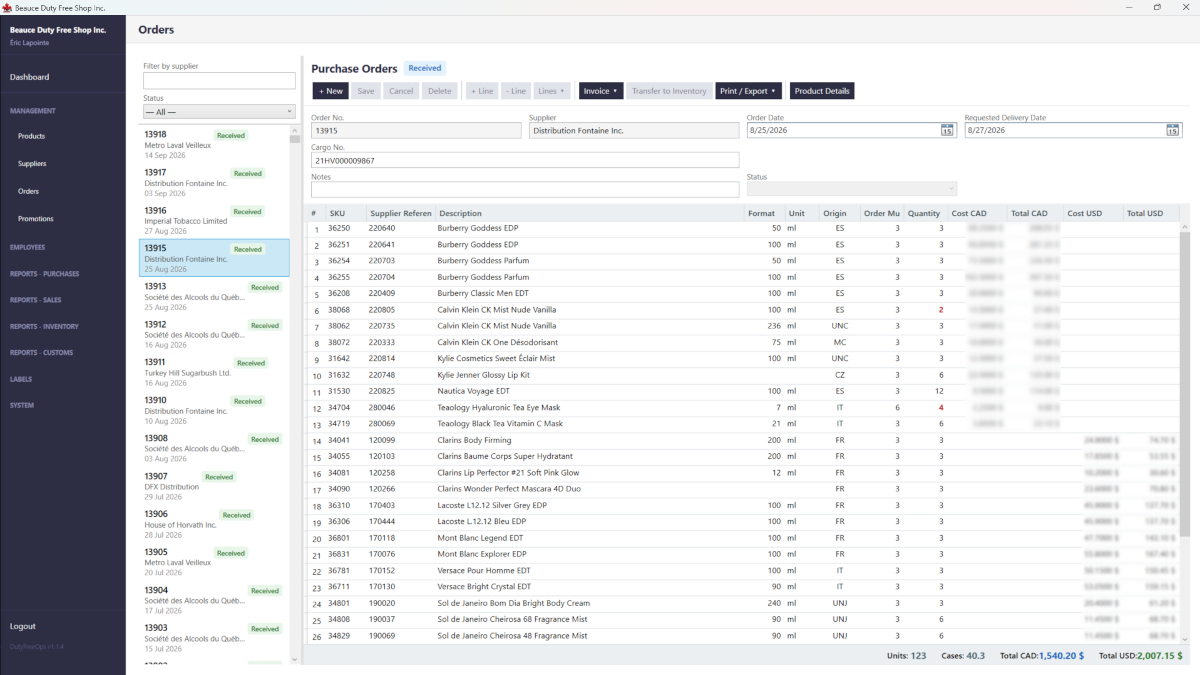Expand the REPORTS - INVENTORY section
Screen dimensions: 1200x675
pos(44,326)
